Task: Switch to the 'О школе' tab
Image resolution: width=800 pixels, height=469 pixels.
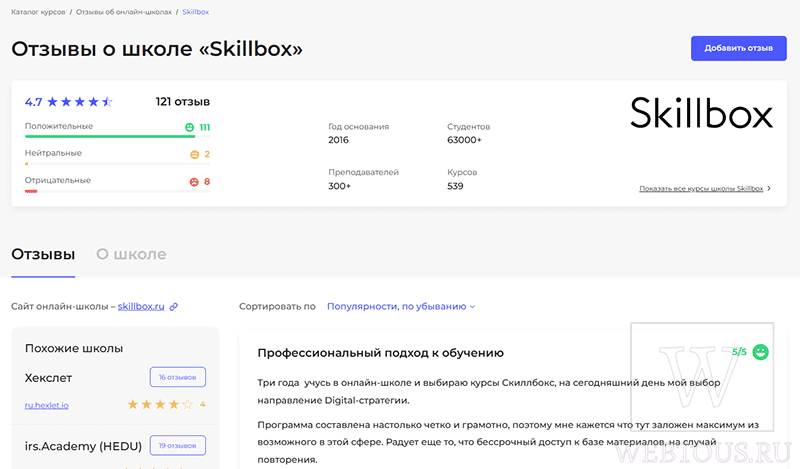Action: [131, 254]
